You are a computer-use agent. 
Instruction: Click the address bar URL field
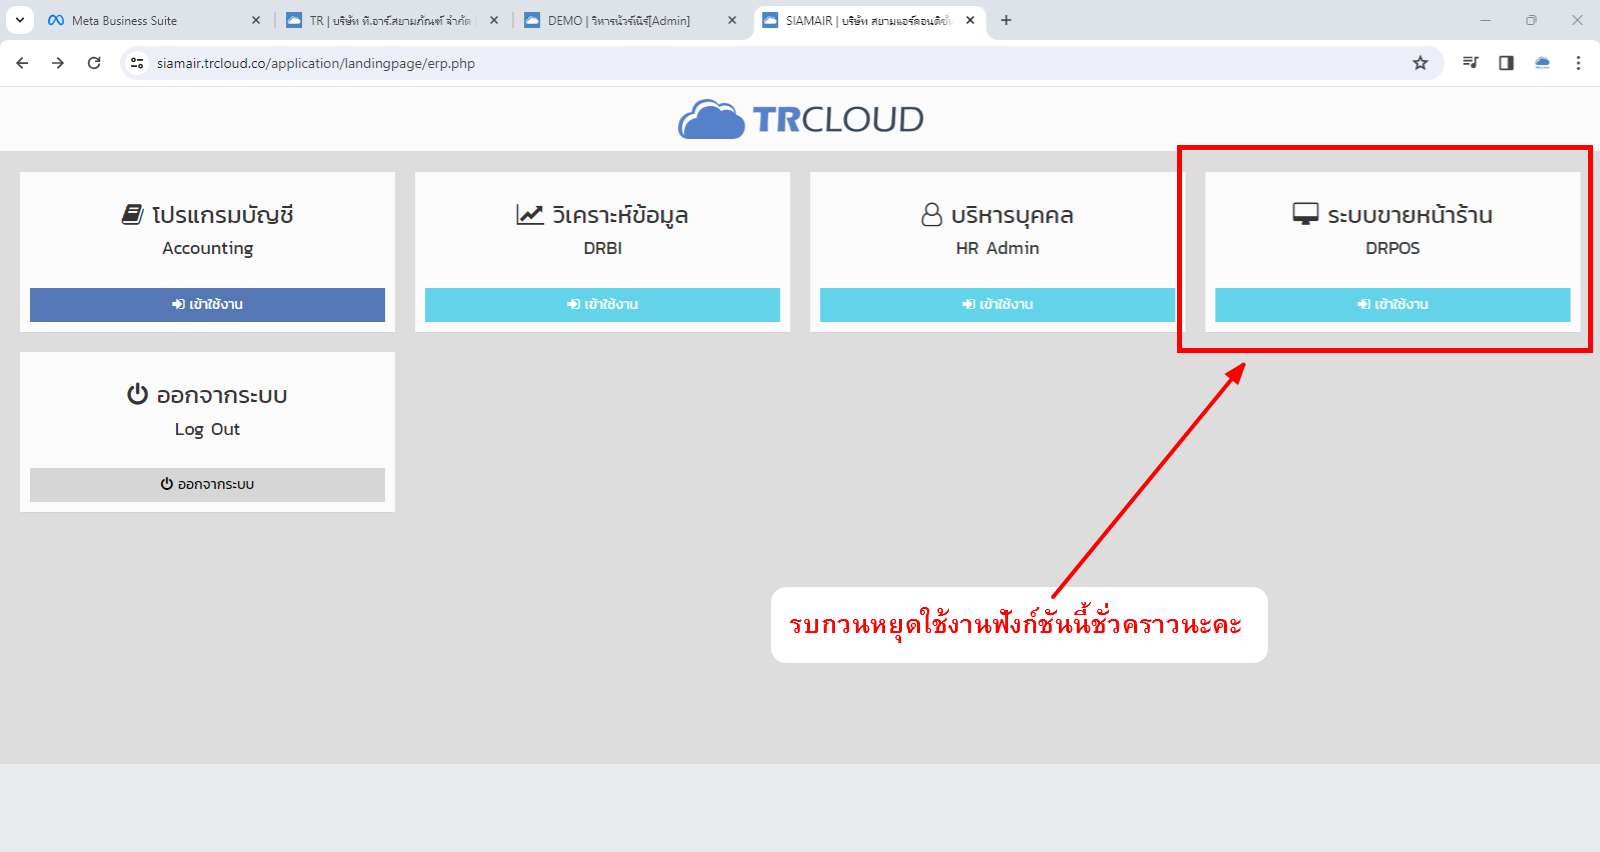point(780,63)
